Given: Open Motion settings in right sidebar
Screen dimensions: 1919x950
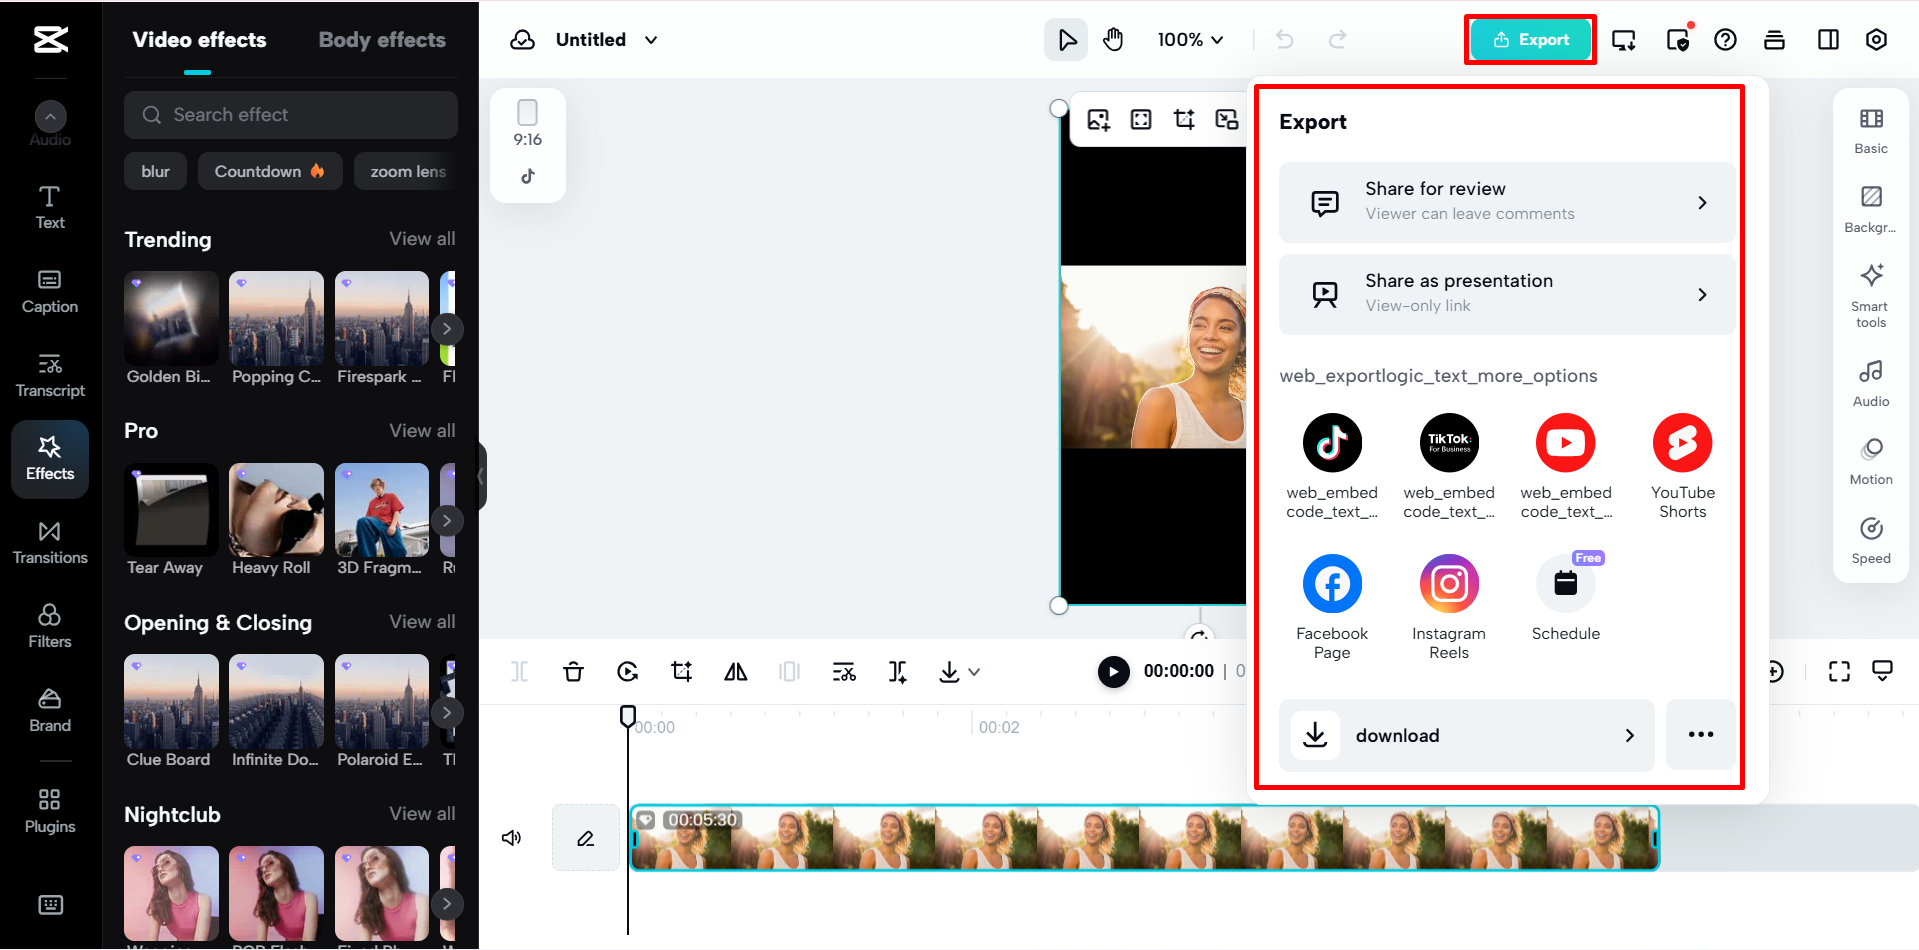Looking at the screenshot, I should point(1871,462).
